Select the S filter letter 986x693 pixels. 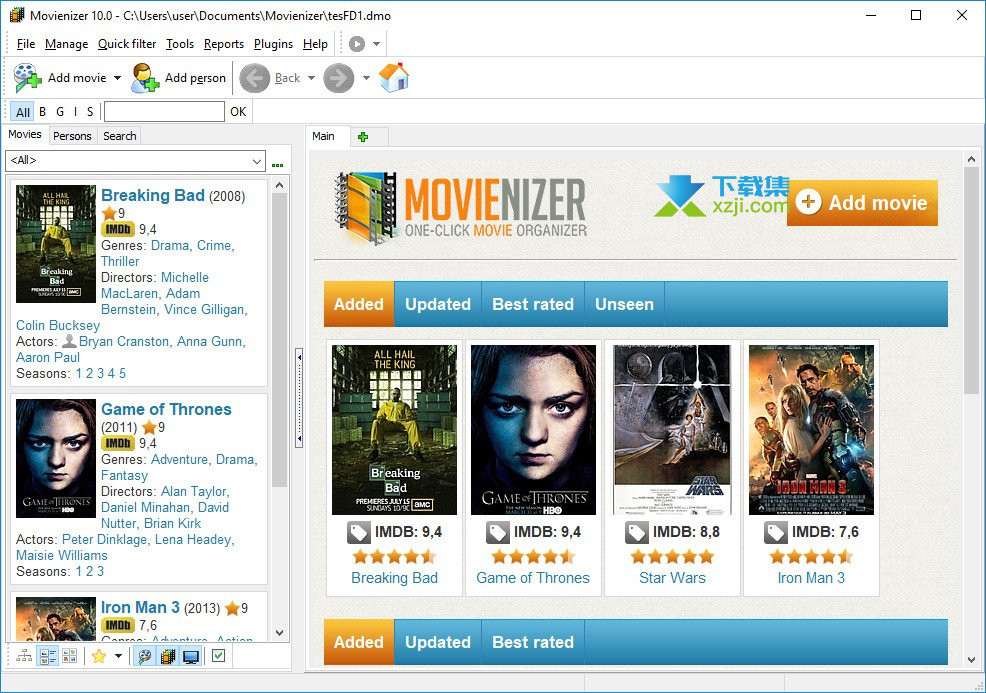point(90,112)
